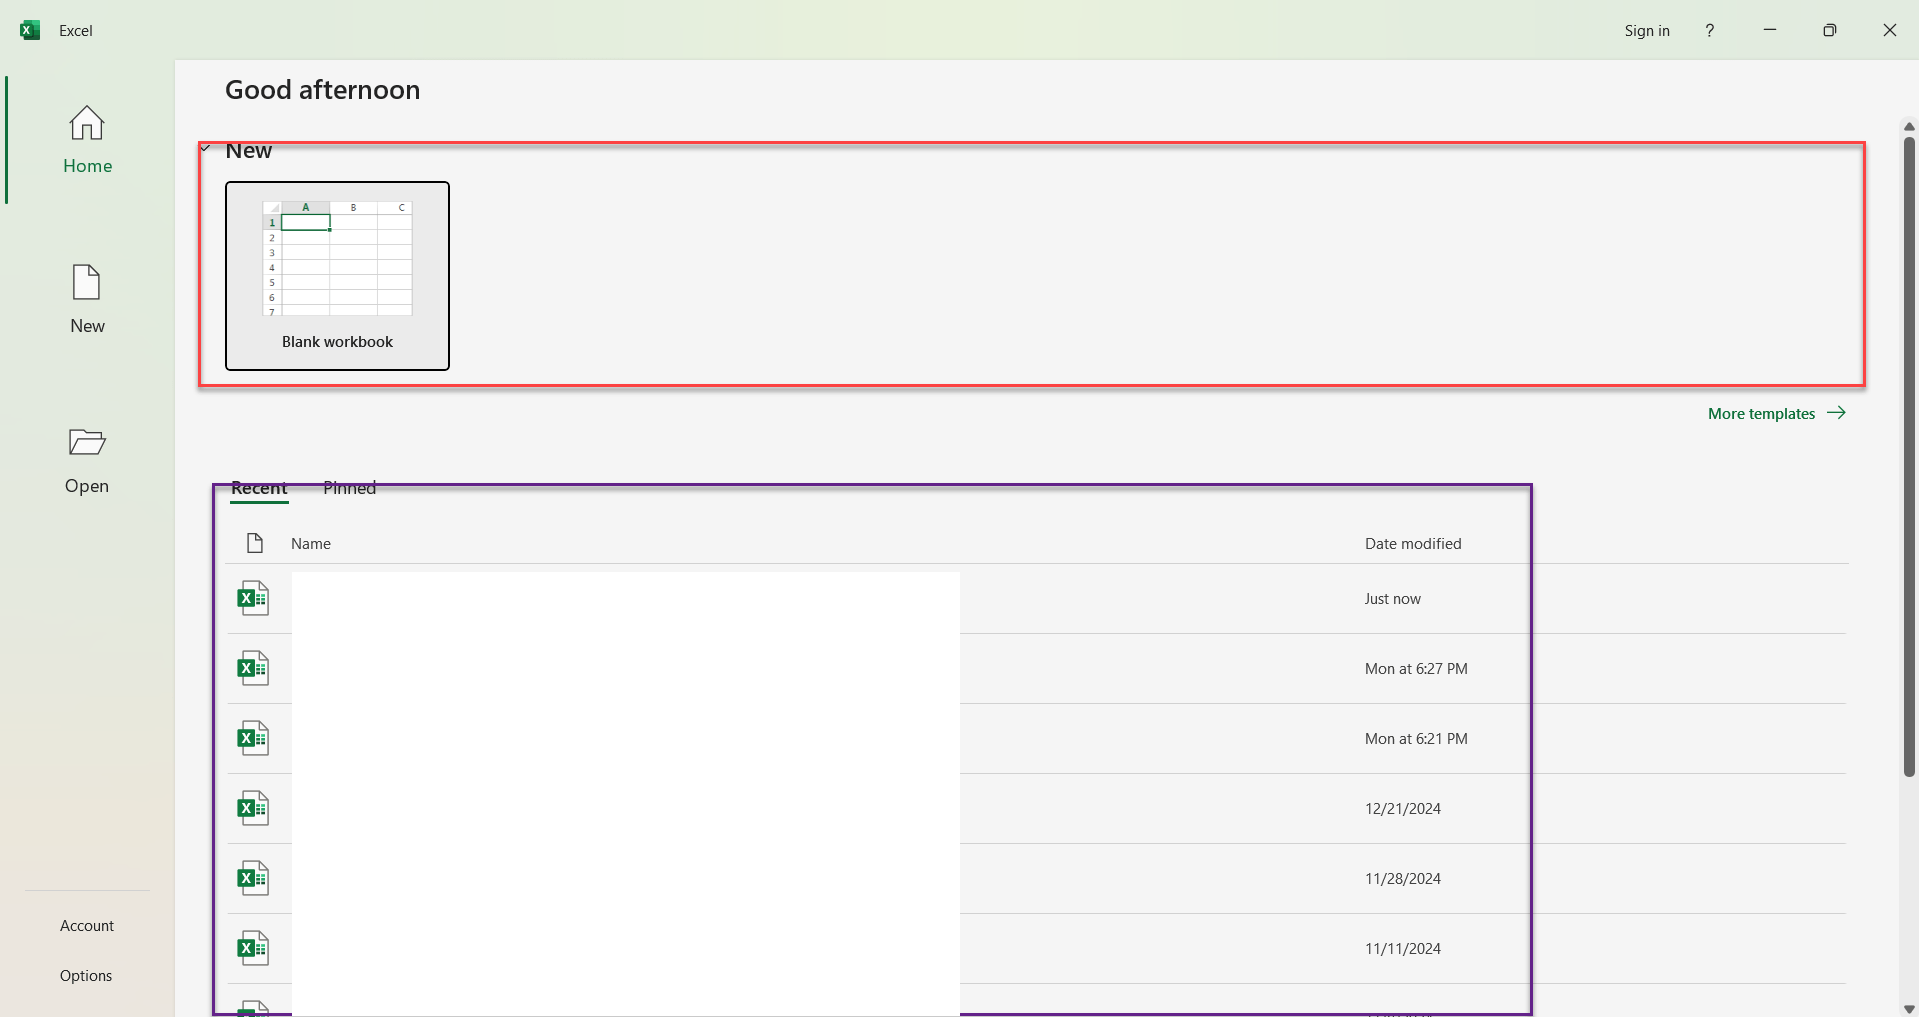The height and width of the screenshot is (1017, 1919).
Task: Select the '12/21/2024' date entry
Action: [x=1403, y=809]
